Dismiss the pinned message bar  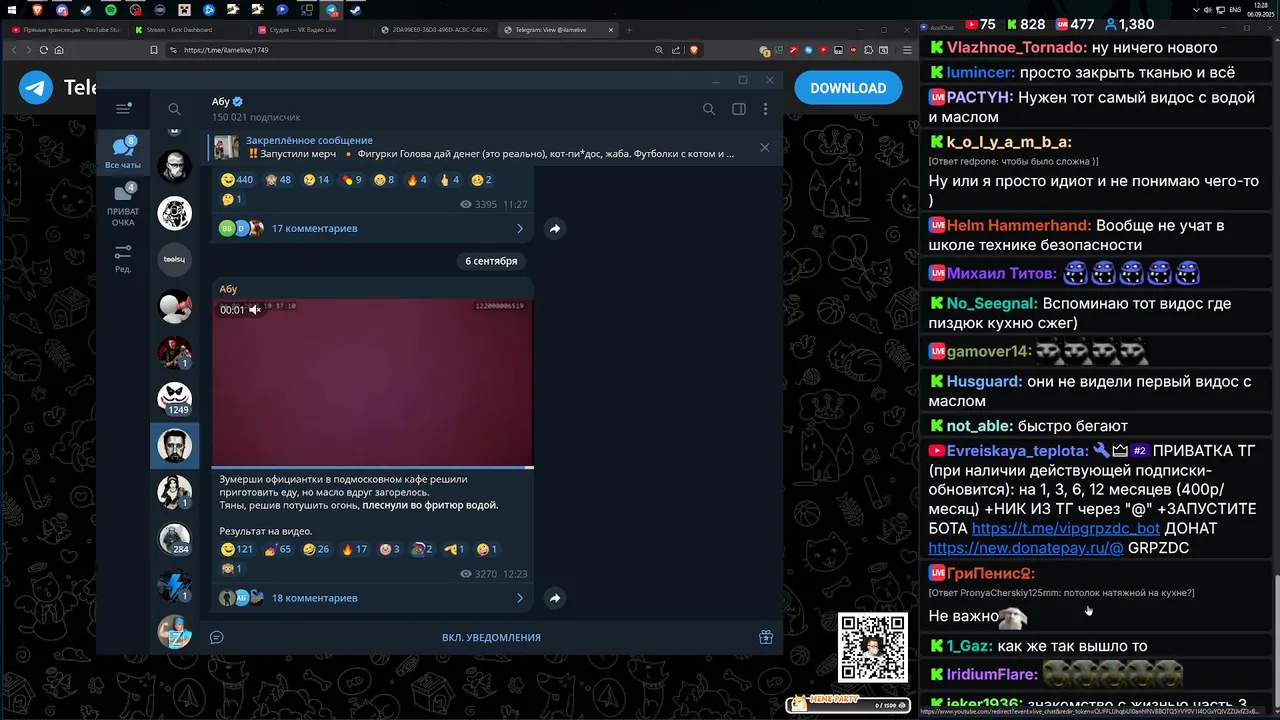(x=765, y=147)
